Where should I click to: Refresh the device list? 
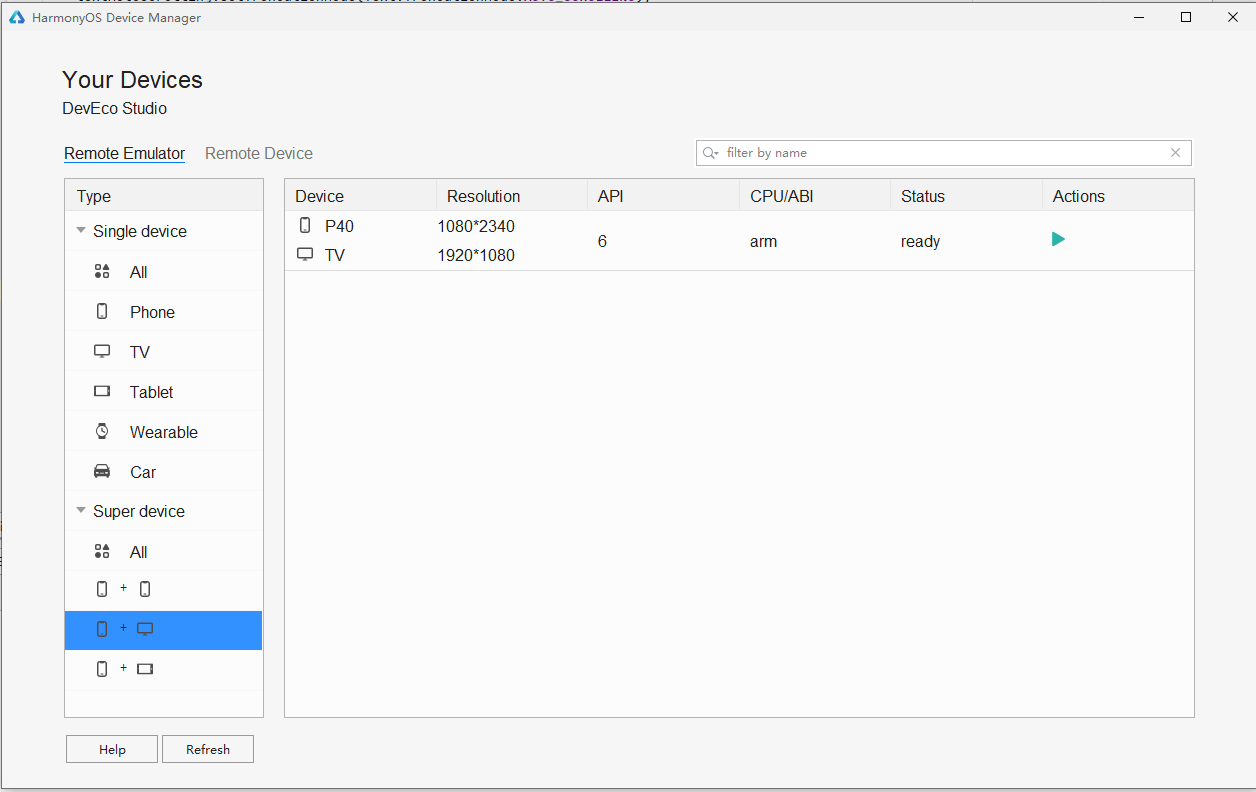click(x=208, y=749)
